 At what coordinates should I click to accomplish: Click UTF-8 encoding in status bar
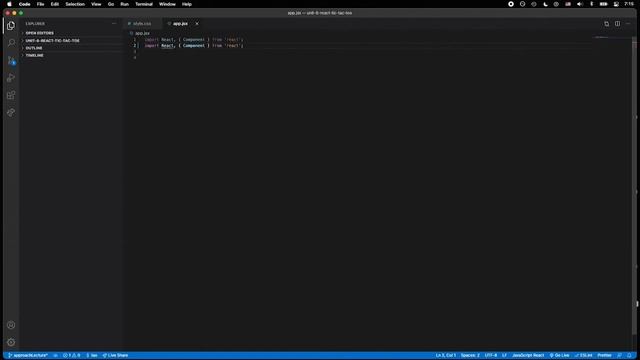pyautogui.click(x=491, y=356)
